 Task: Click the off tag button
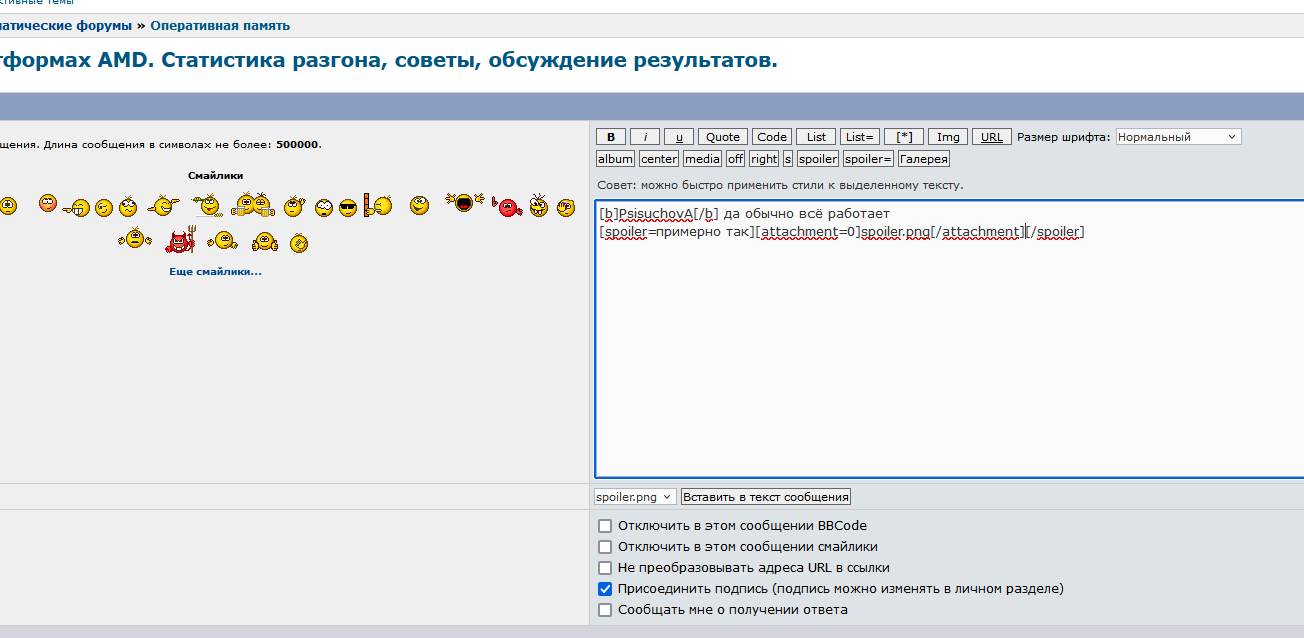point(735,158)
